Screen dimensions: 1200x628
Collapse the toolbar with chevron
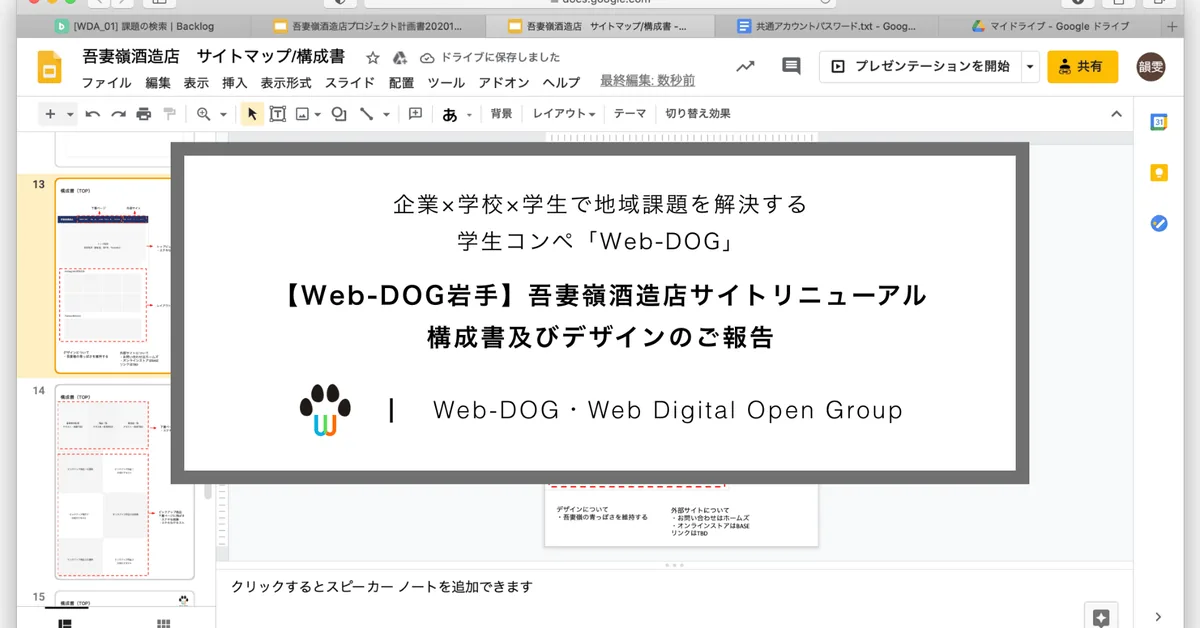coord(1117,114)
